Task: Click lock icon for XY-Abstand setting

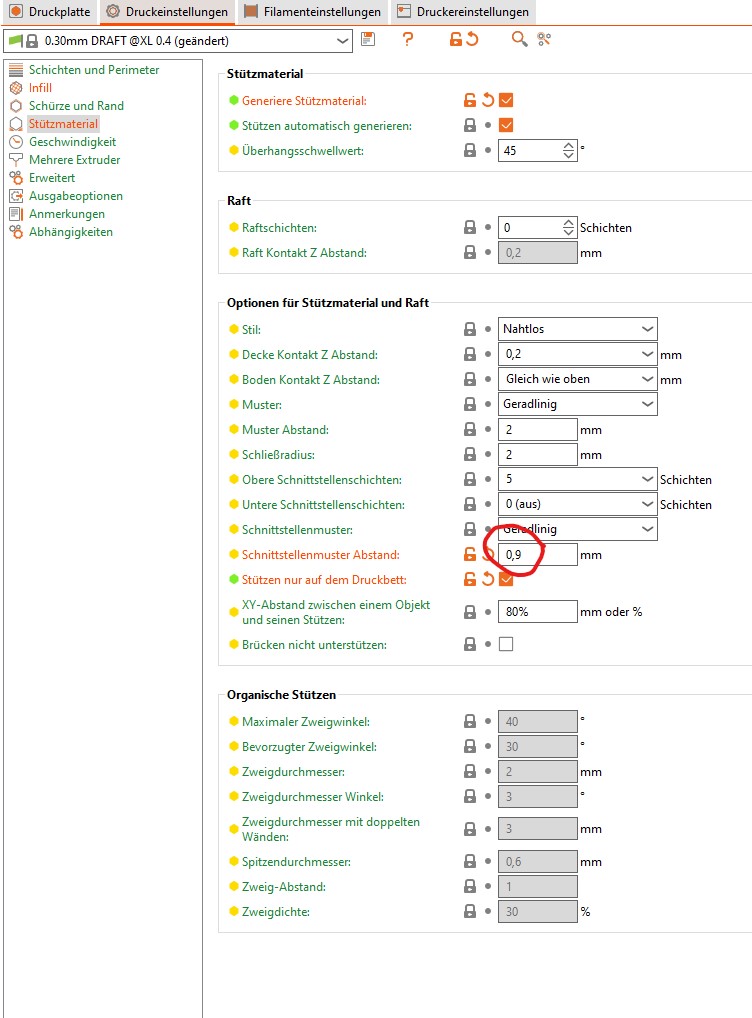Action: tap(470, 612)
